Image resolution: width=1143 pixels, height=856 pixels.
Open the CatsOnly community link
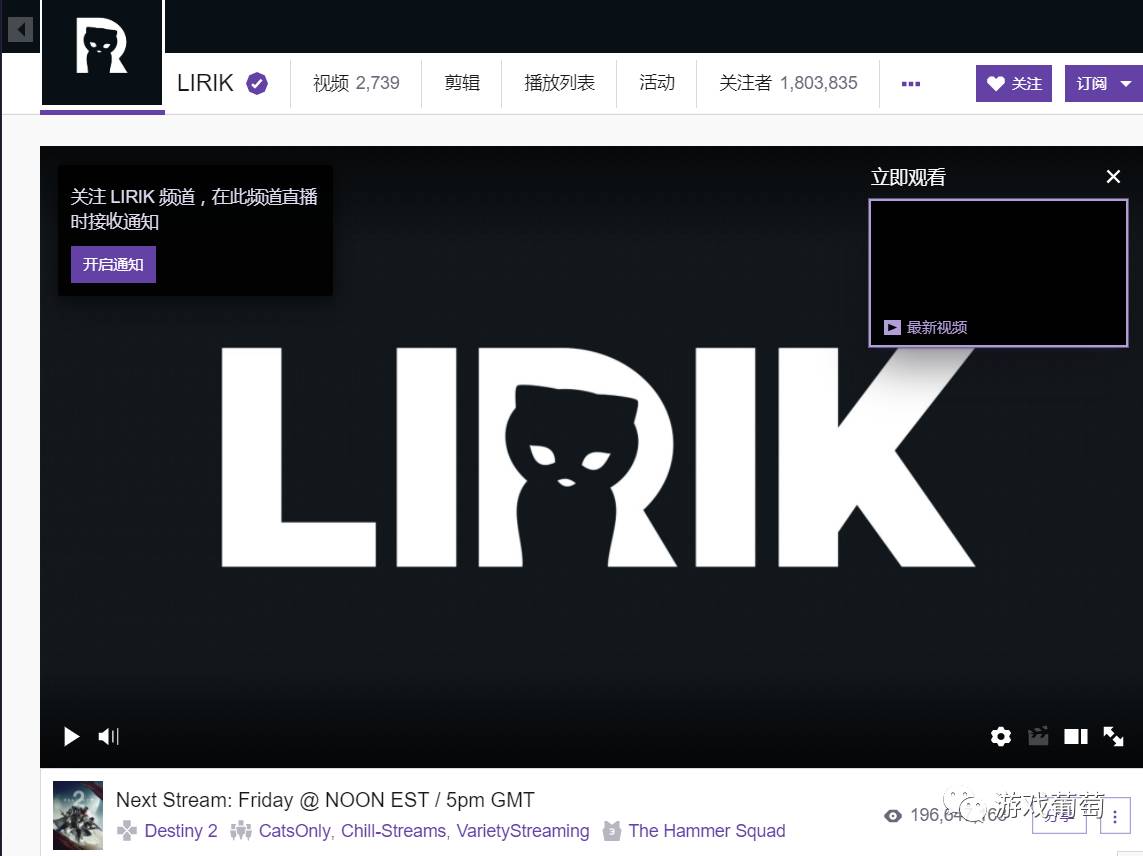point(295,830)
